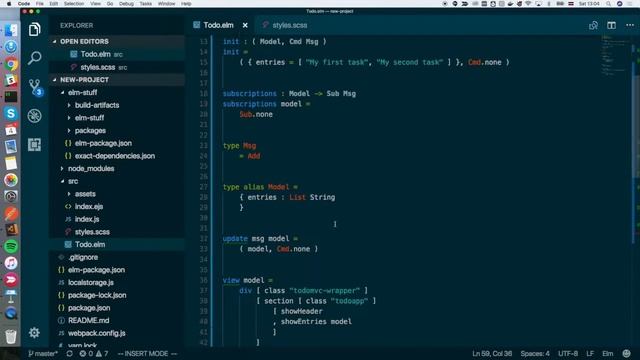Open index.js in src folder

(x=117, y=219)
